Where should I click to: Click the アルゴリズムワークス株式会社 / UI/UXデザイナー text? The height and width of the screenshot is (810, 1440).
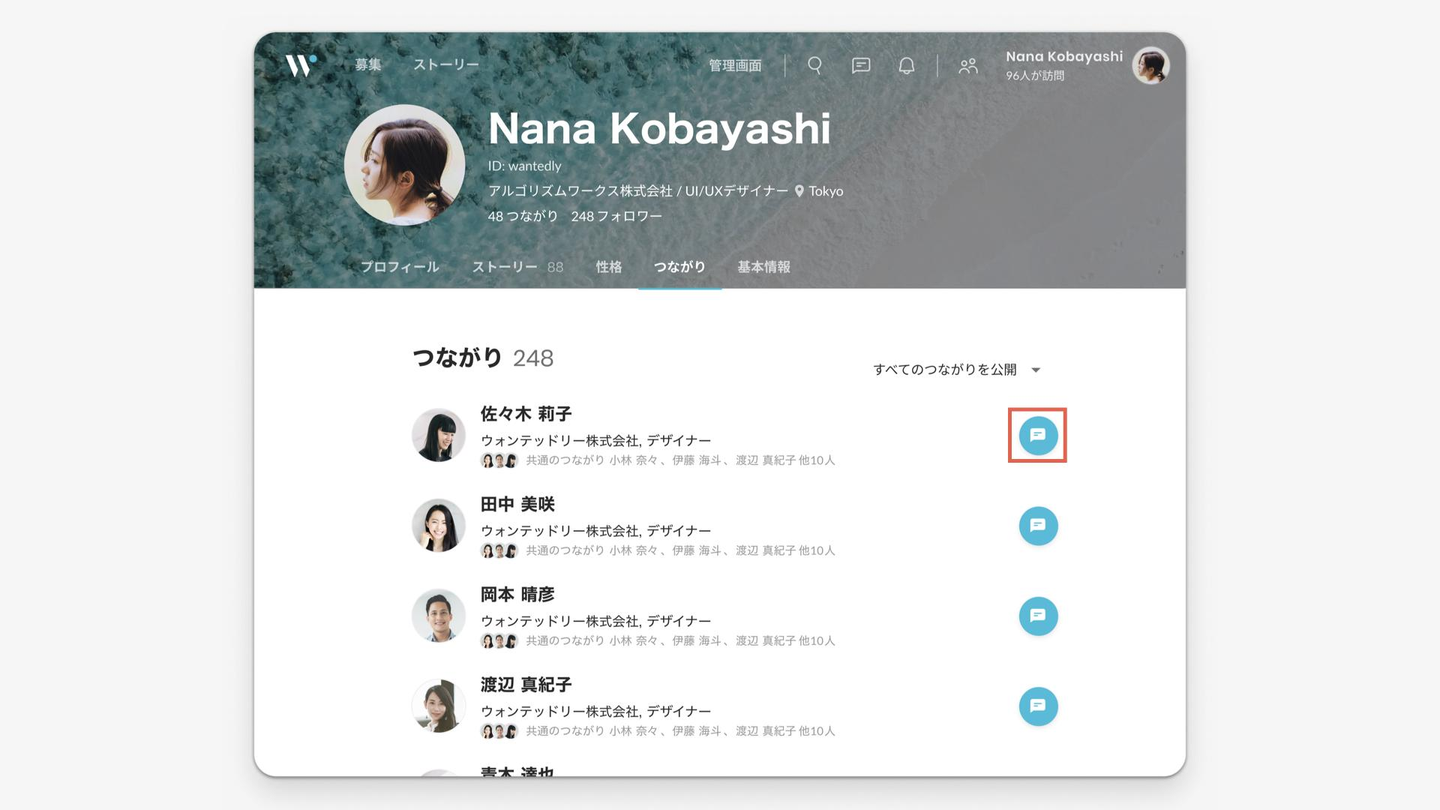click(x=638, y=191)
